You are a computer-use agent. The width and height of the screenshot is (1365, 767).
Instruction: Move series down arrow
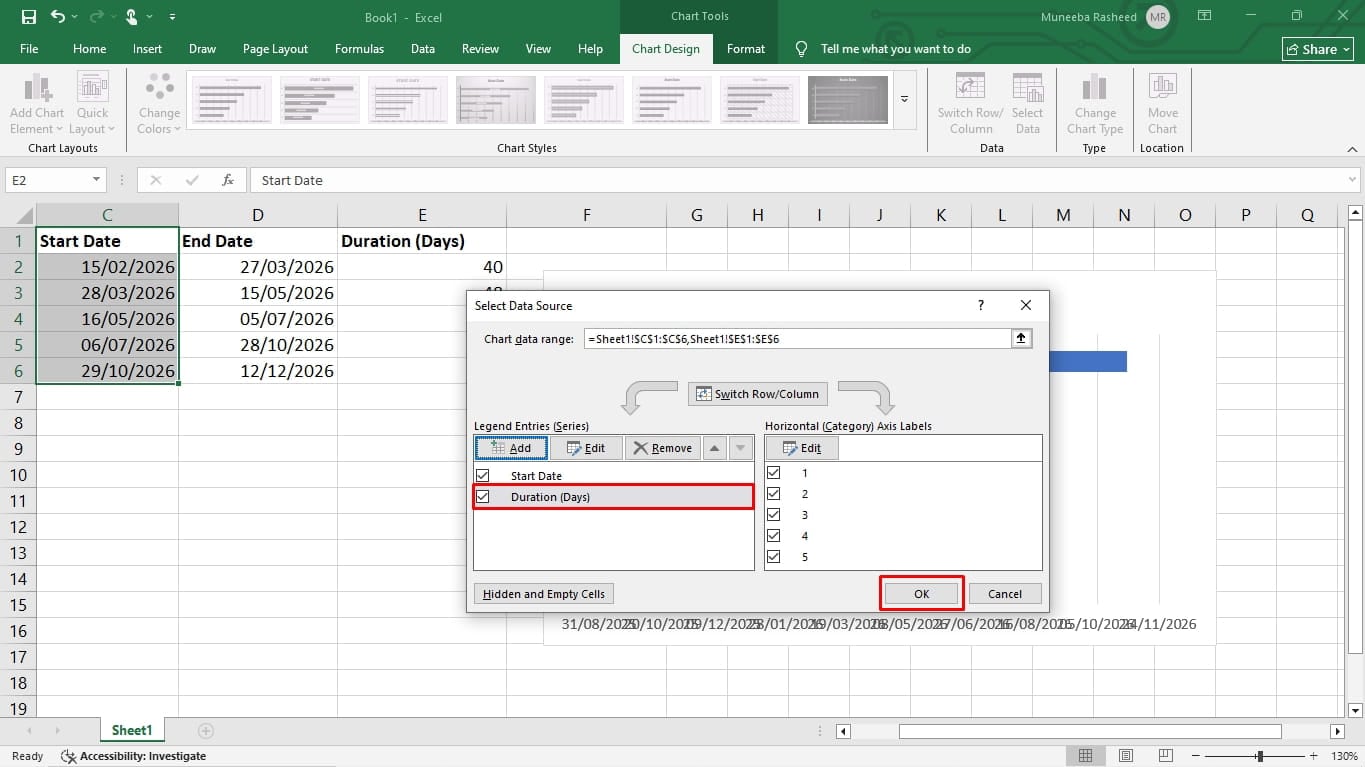740,448
